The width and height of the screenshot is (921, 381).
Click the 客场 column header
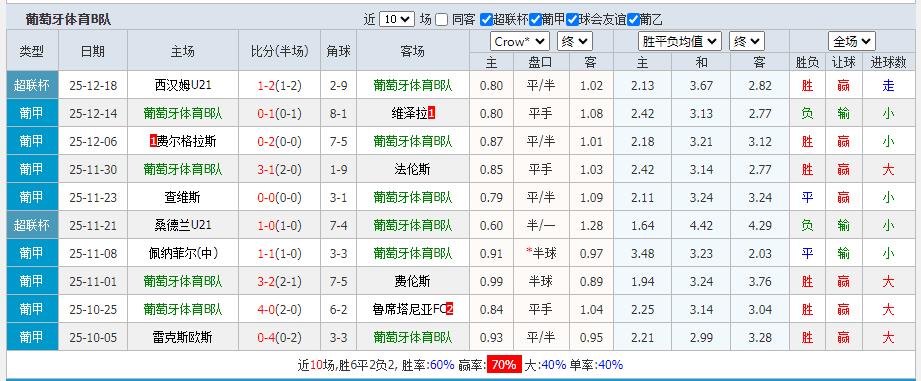(x=412, y=51)
